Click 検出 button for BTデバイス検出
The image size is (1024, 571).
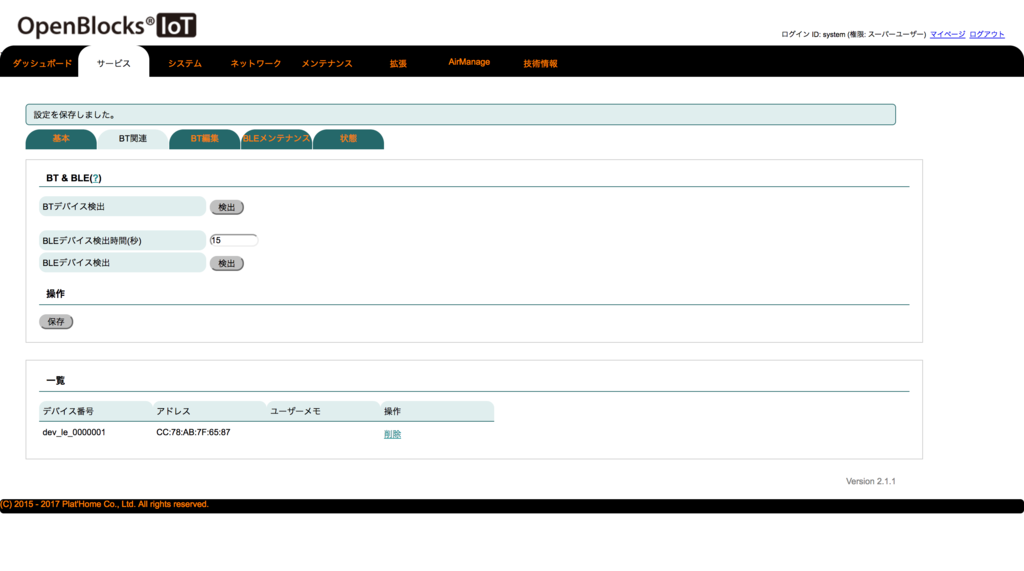click(227, 207)
